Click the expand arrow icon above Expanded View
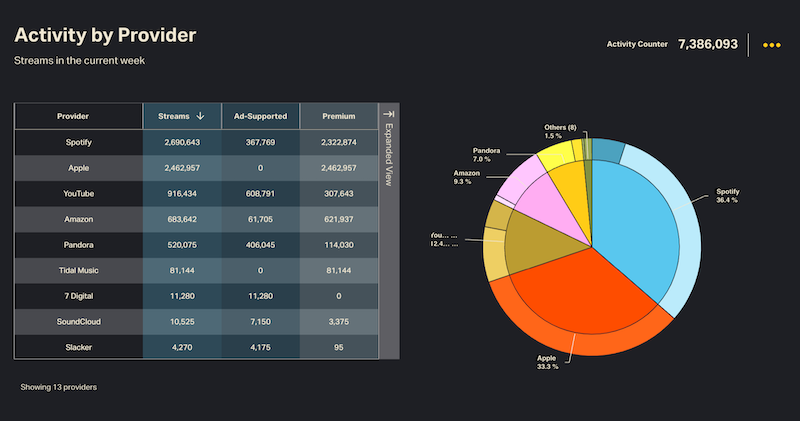Screen dimensions: 800x421 [389, 115]
